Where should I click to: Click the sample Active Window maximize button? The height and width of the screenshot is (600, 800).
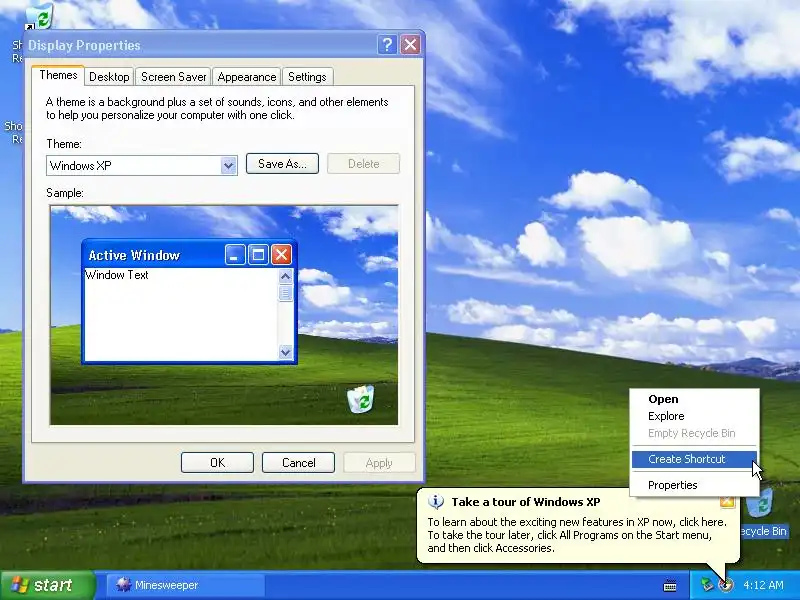[x=258, y=254]
